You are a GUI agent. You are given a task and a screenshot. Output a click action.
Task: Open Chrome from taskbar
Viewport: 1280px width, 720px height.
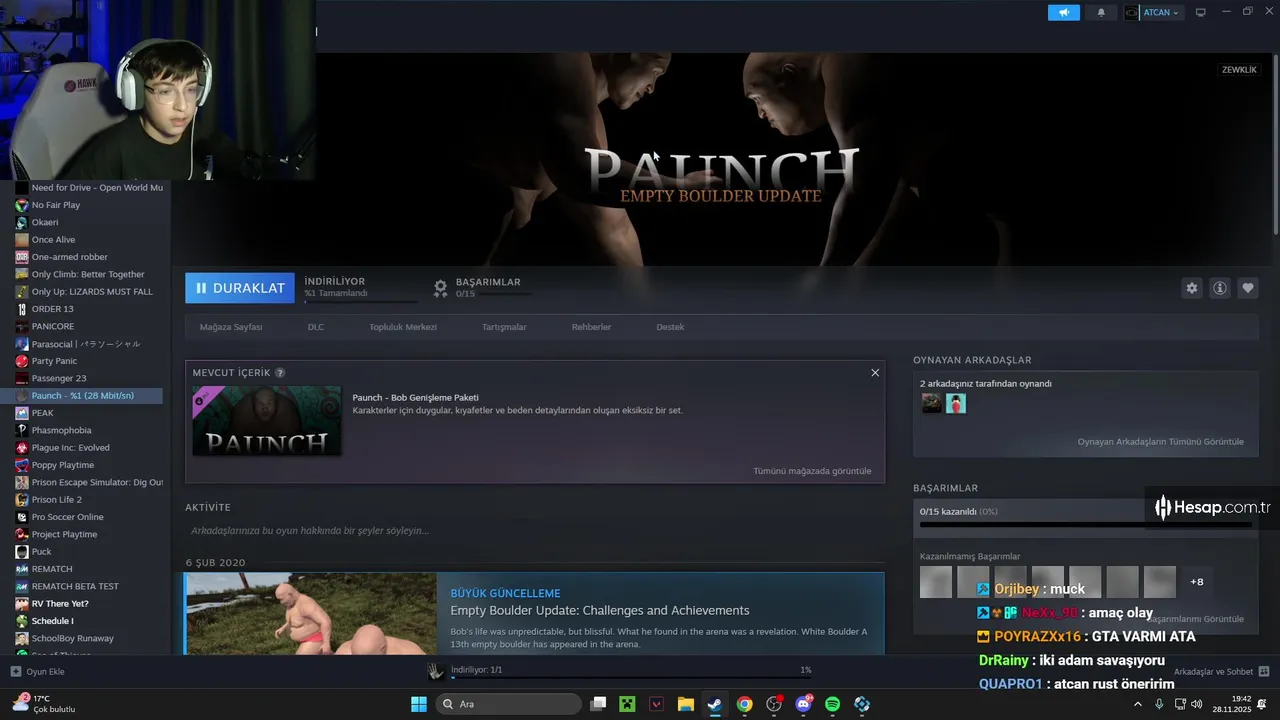click(744, 704)
